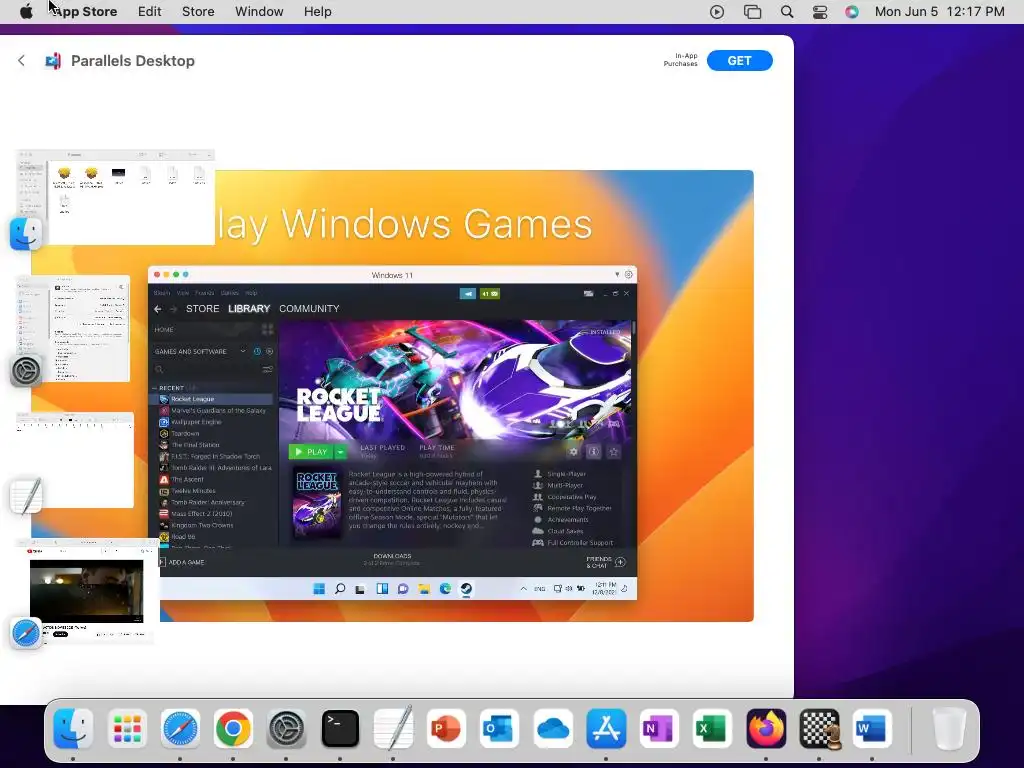Screen dimensions: 1024x768
Task: Click the circled play icon in menu bar
Action: click(717, 12)
